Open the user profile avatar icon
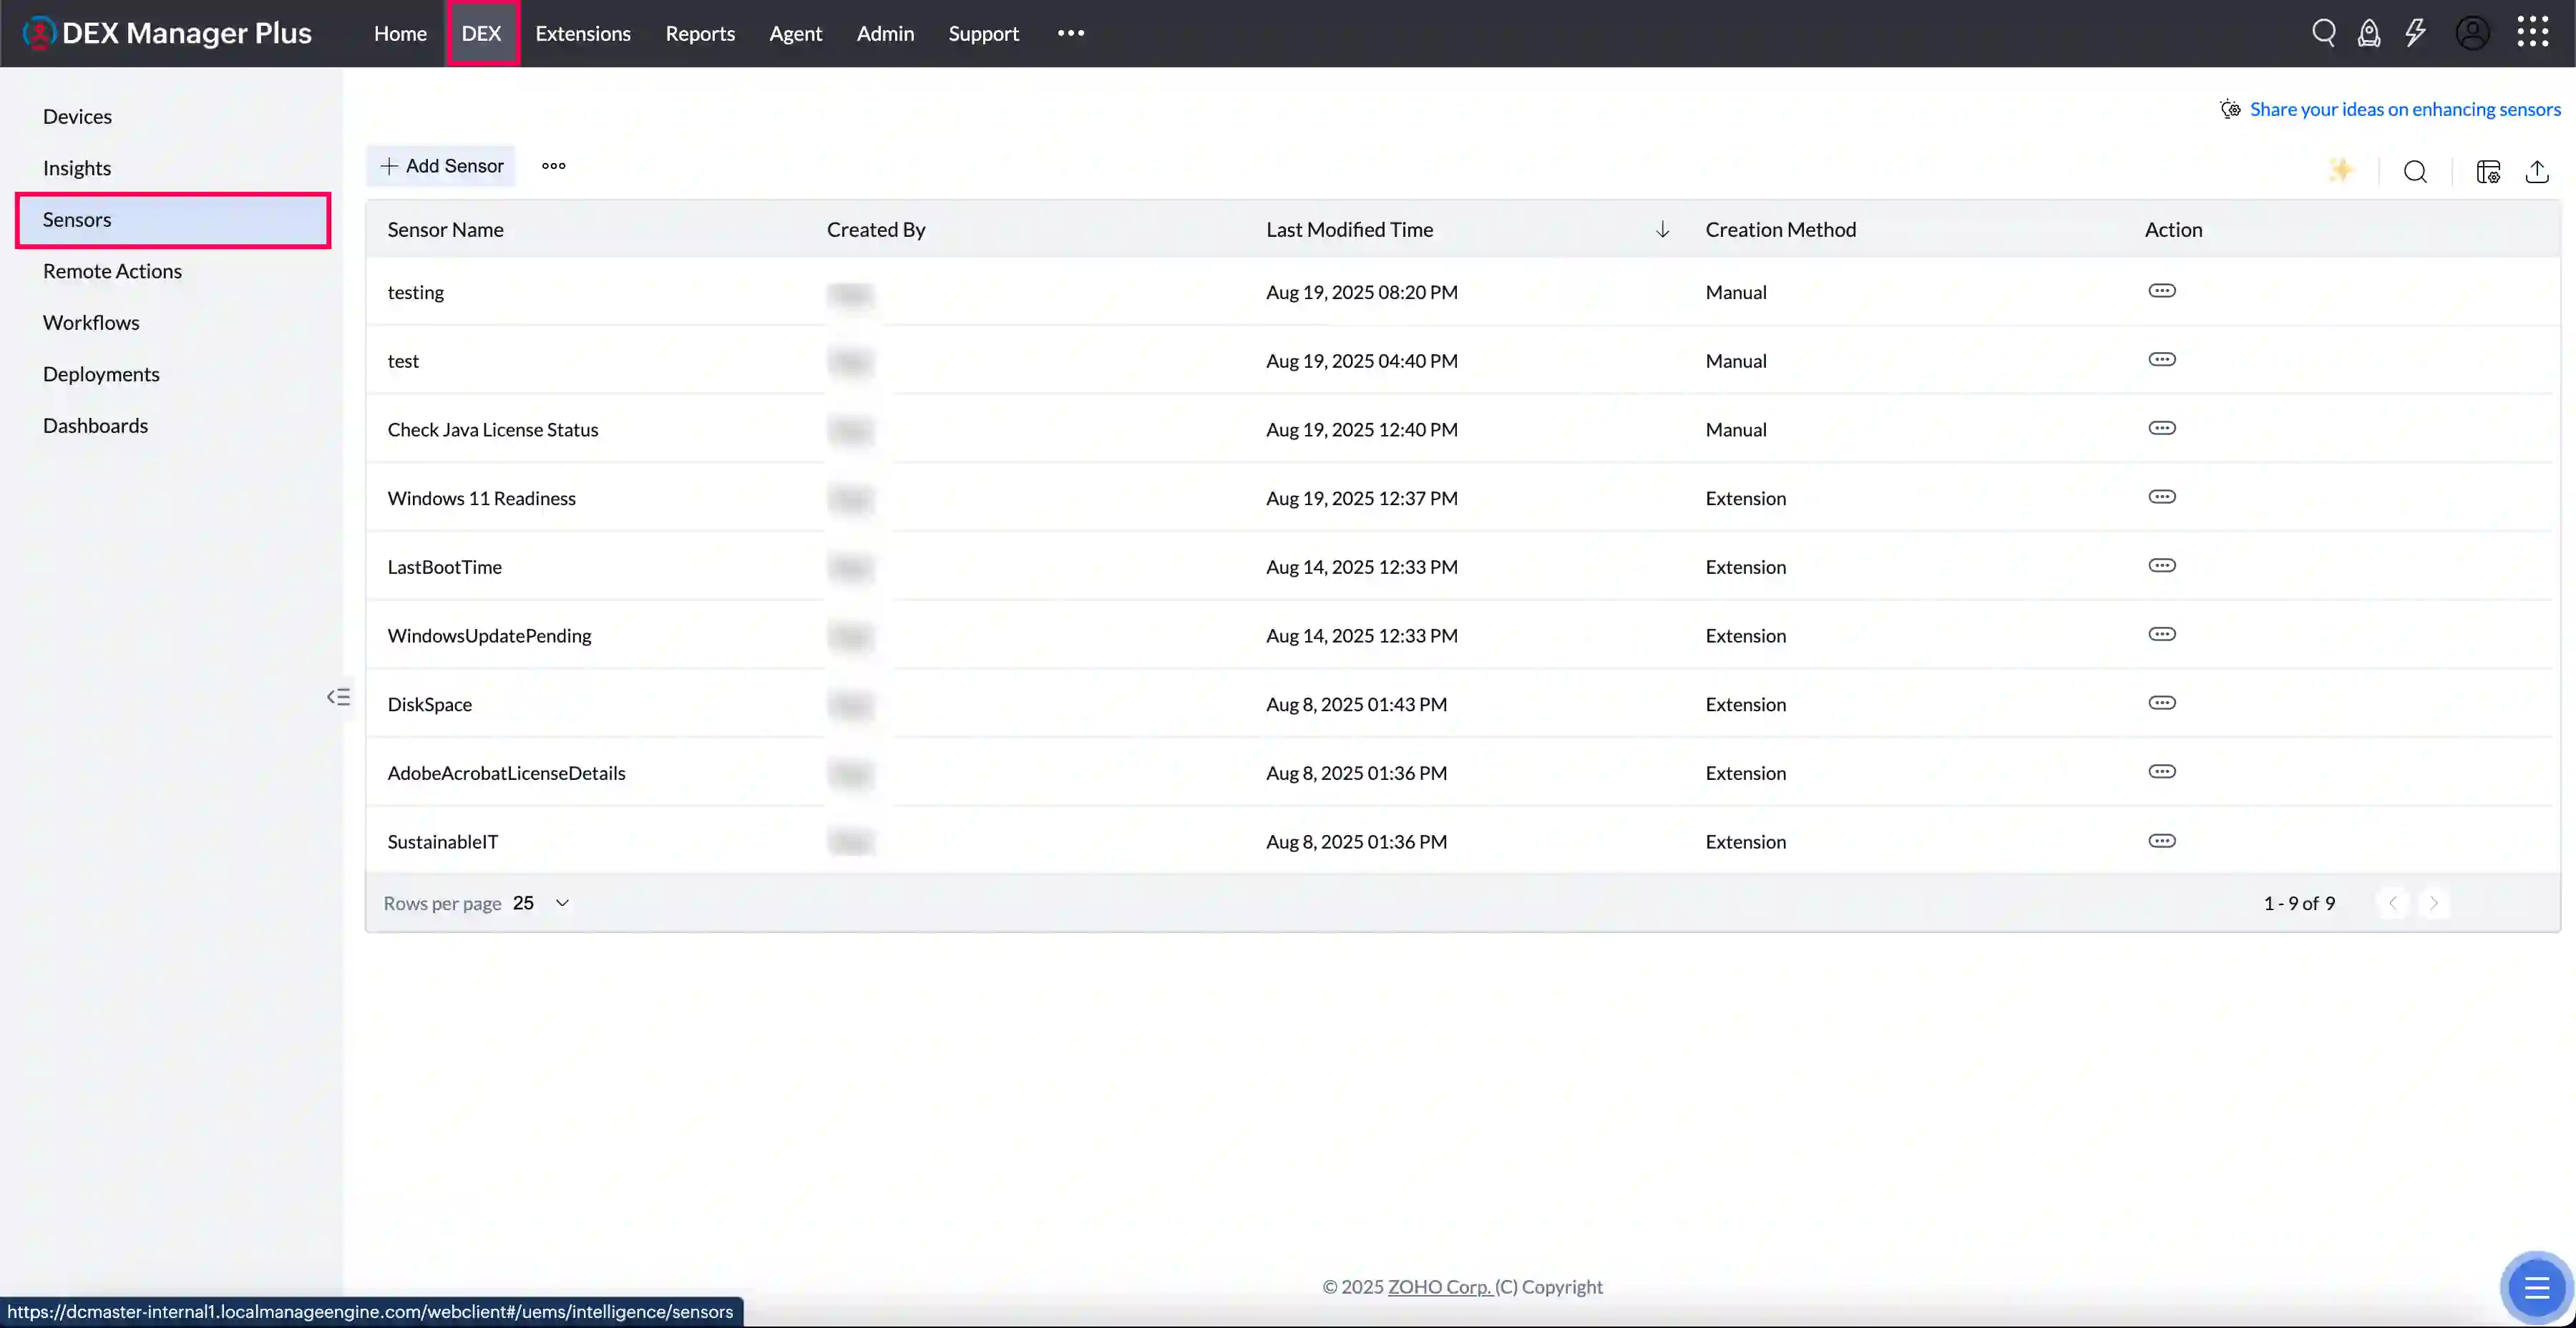The image size is (2576, 1328). (x=2472, y=33)
